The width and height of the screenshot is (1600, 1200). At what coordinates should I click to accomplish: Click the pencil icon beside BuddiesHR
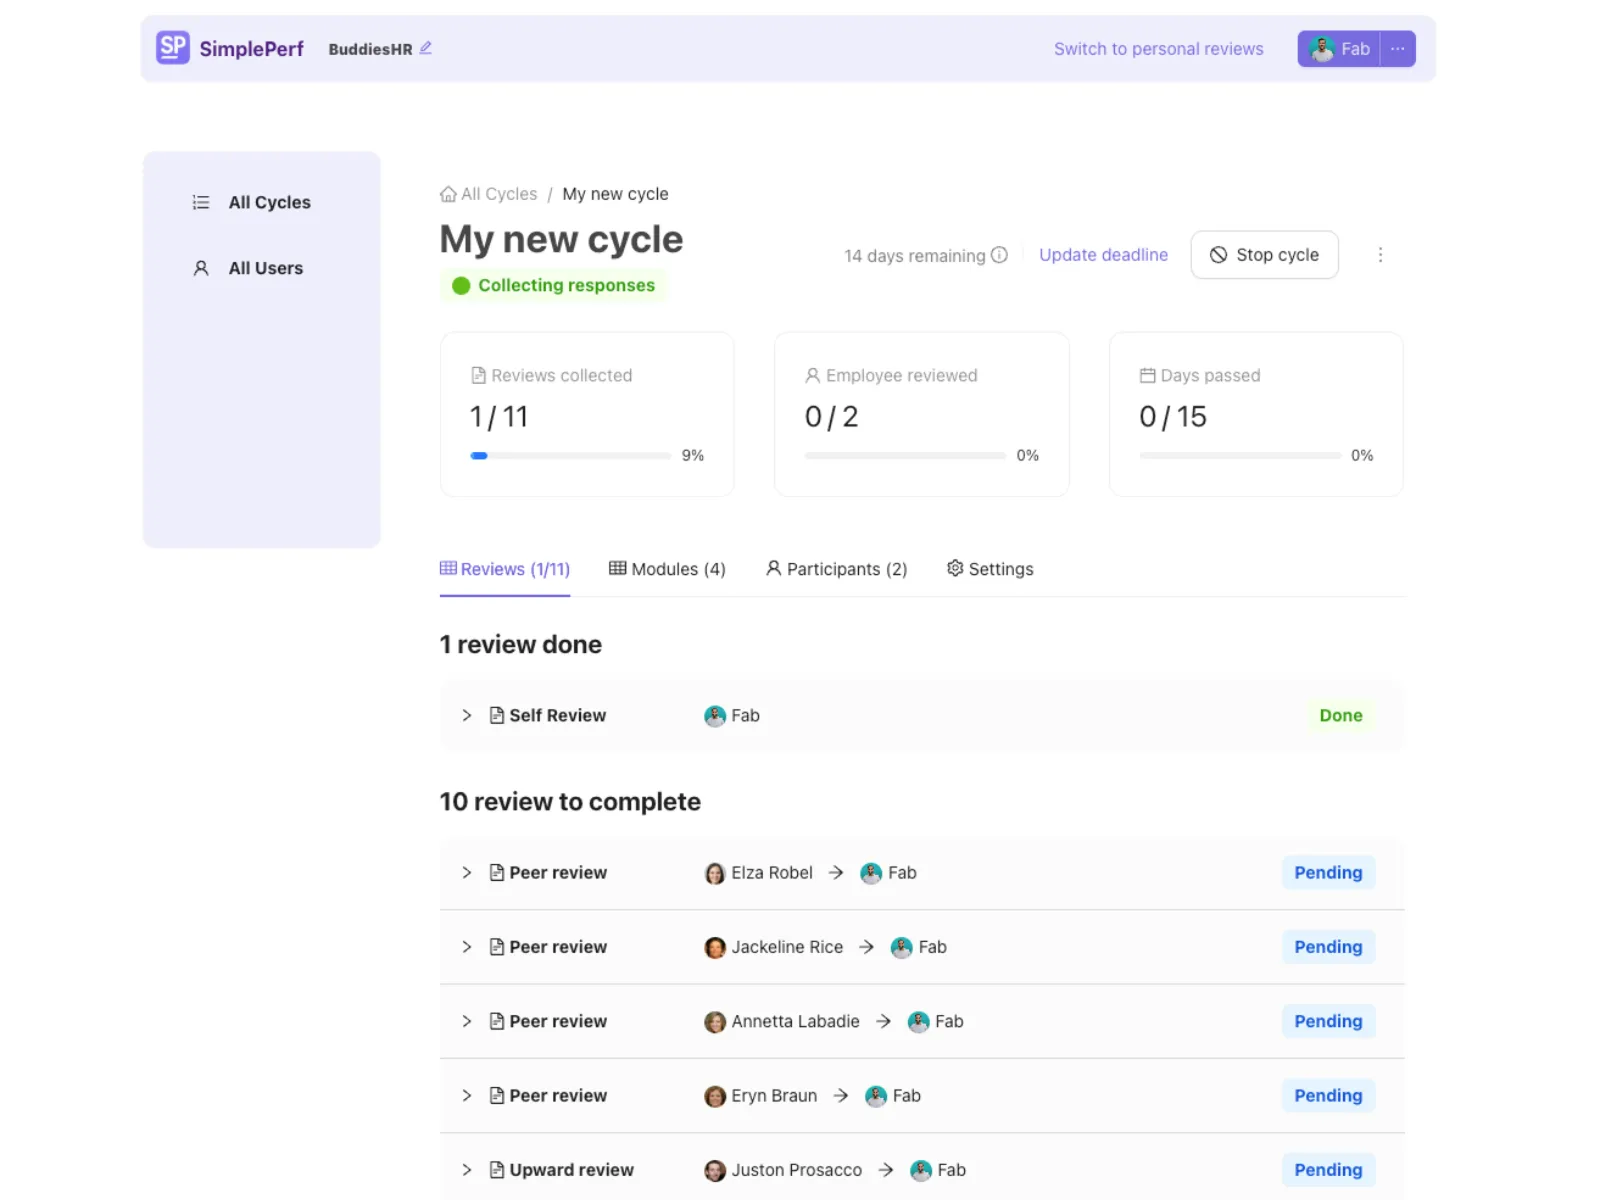[x=425, y=48]
